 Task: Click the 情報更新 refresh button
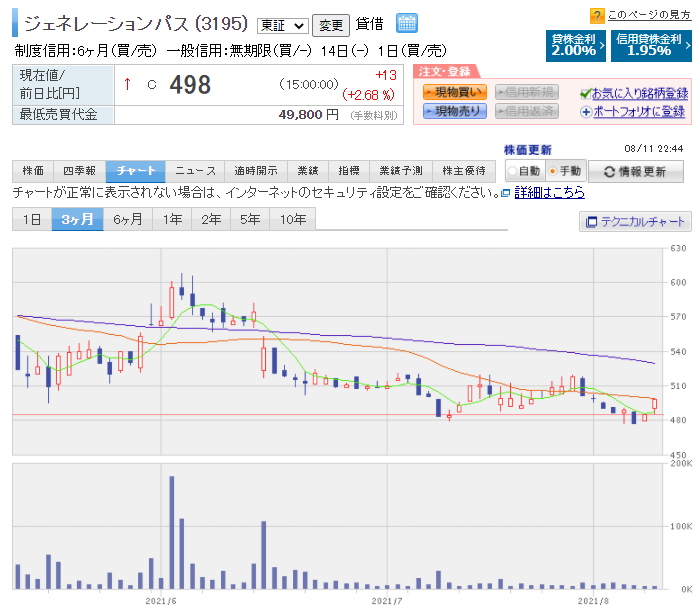[636, 171]
